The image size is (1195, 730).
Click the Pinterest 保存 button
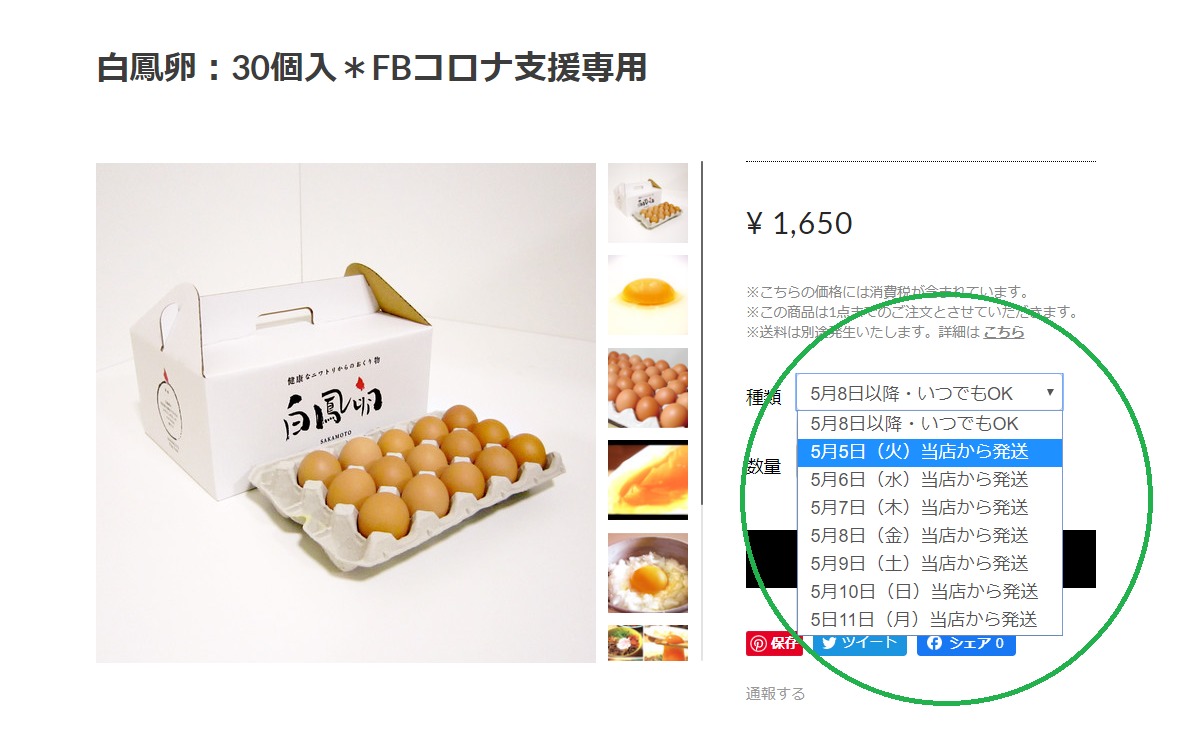(x=773, y=644)
